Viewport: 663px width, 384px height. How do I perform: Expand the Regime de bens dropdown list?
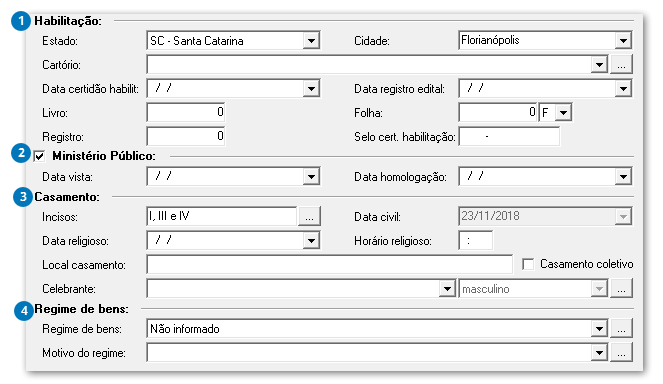599,329
